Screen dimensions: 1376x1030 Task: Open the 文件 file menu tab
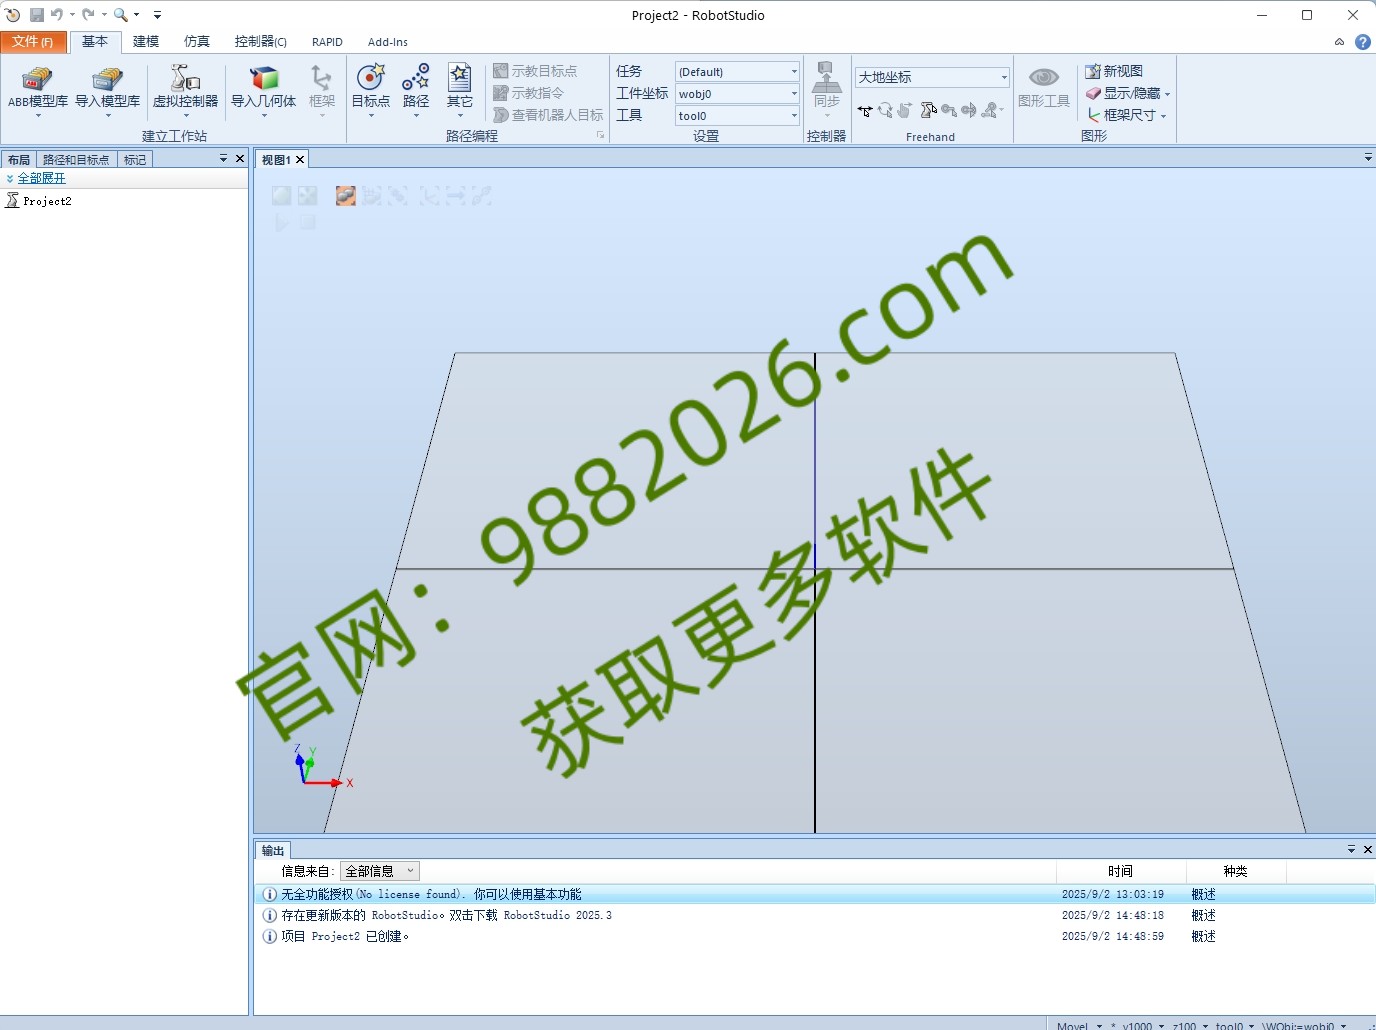coord(33,42)
